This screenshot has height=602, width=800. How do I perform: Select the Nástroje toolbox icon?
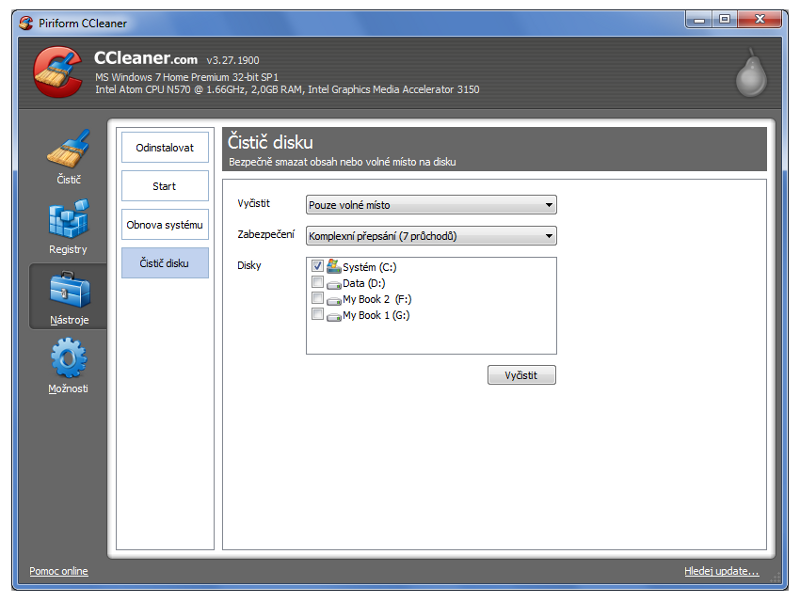click(68, 292)
